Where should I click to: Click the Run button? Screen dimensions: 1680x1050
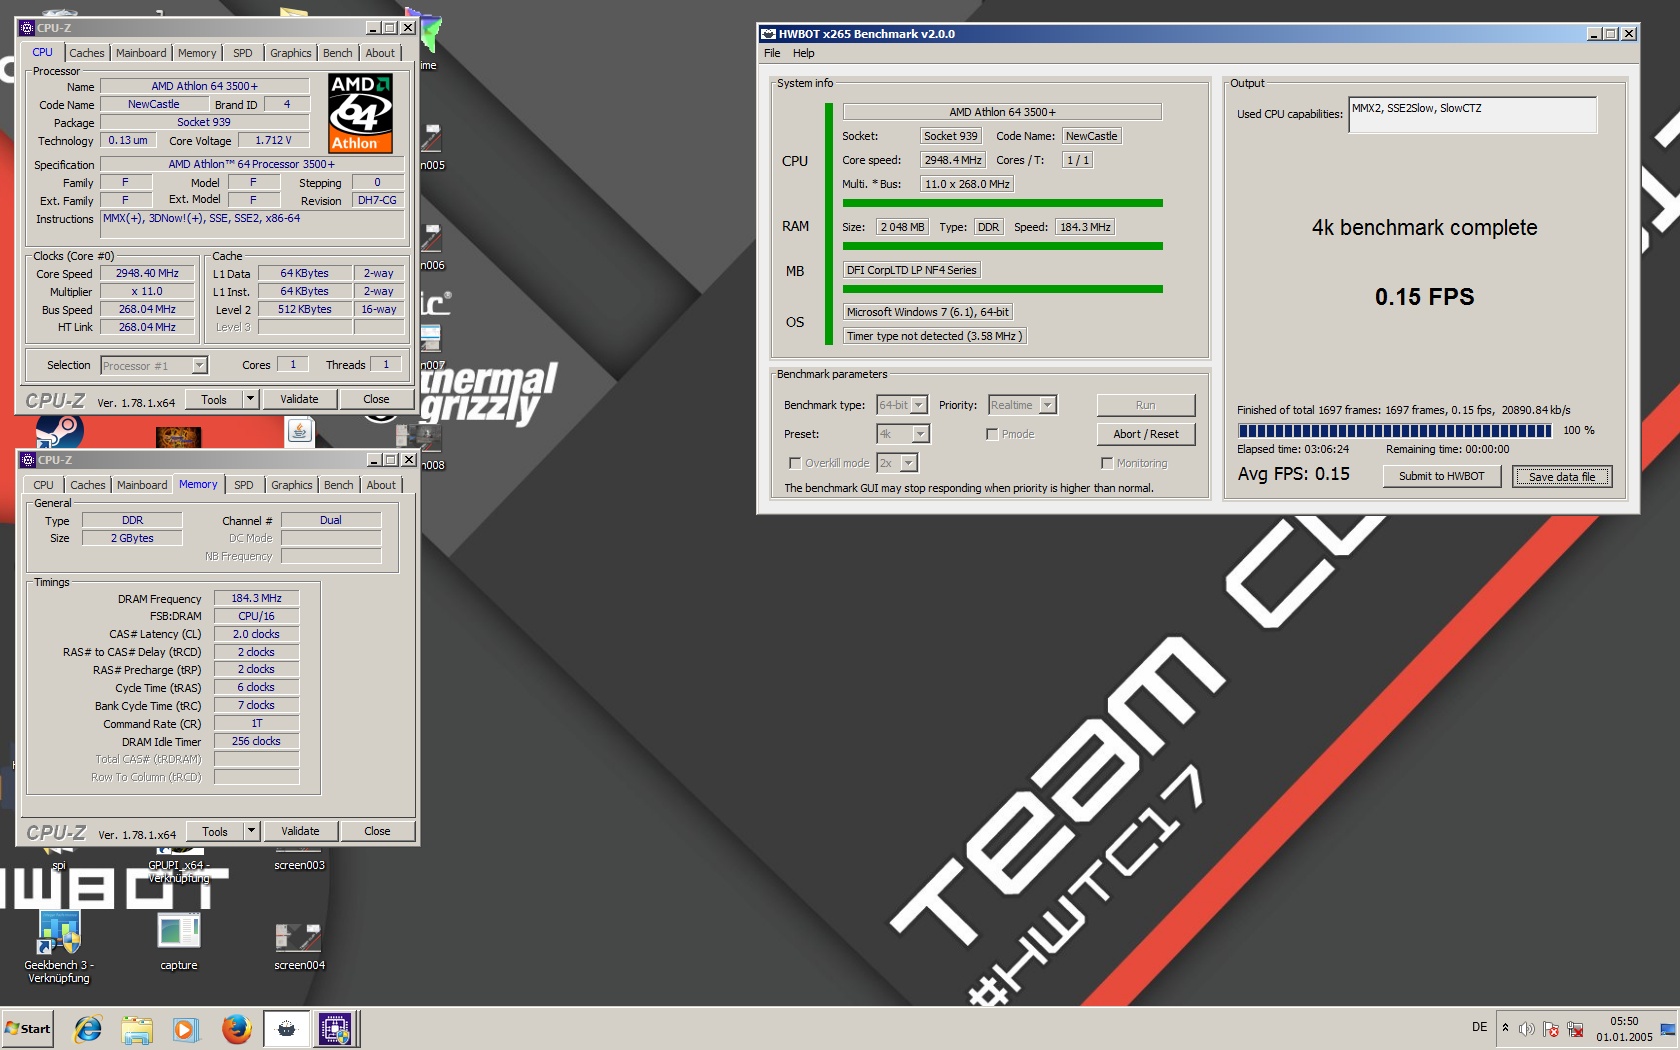(1146, 405)
